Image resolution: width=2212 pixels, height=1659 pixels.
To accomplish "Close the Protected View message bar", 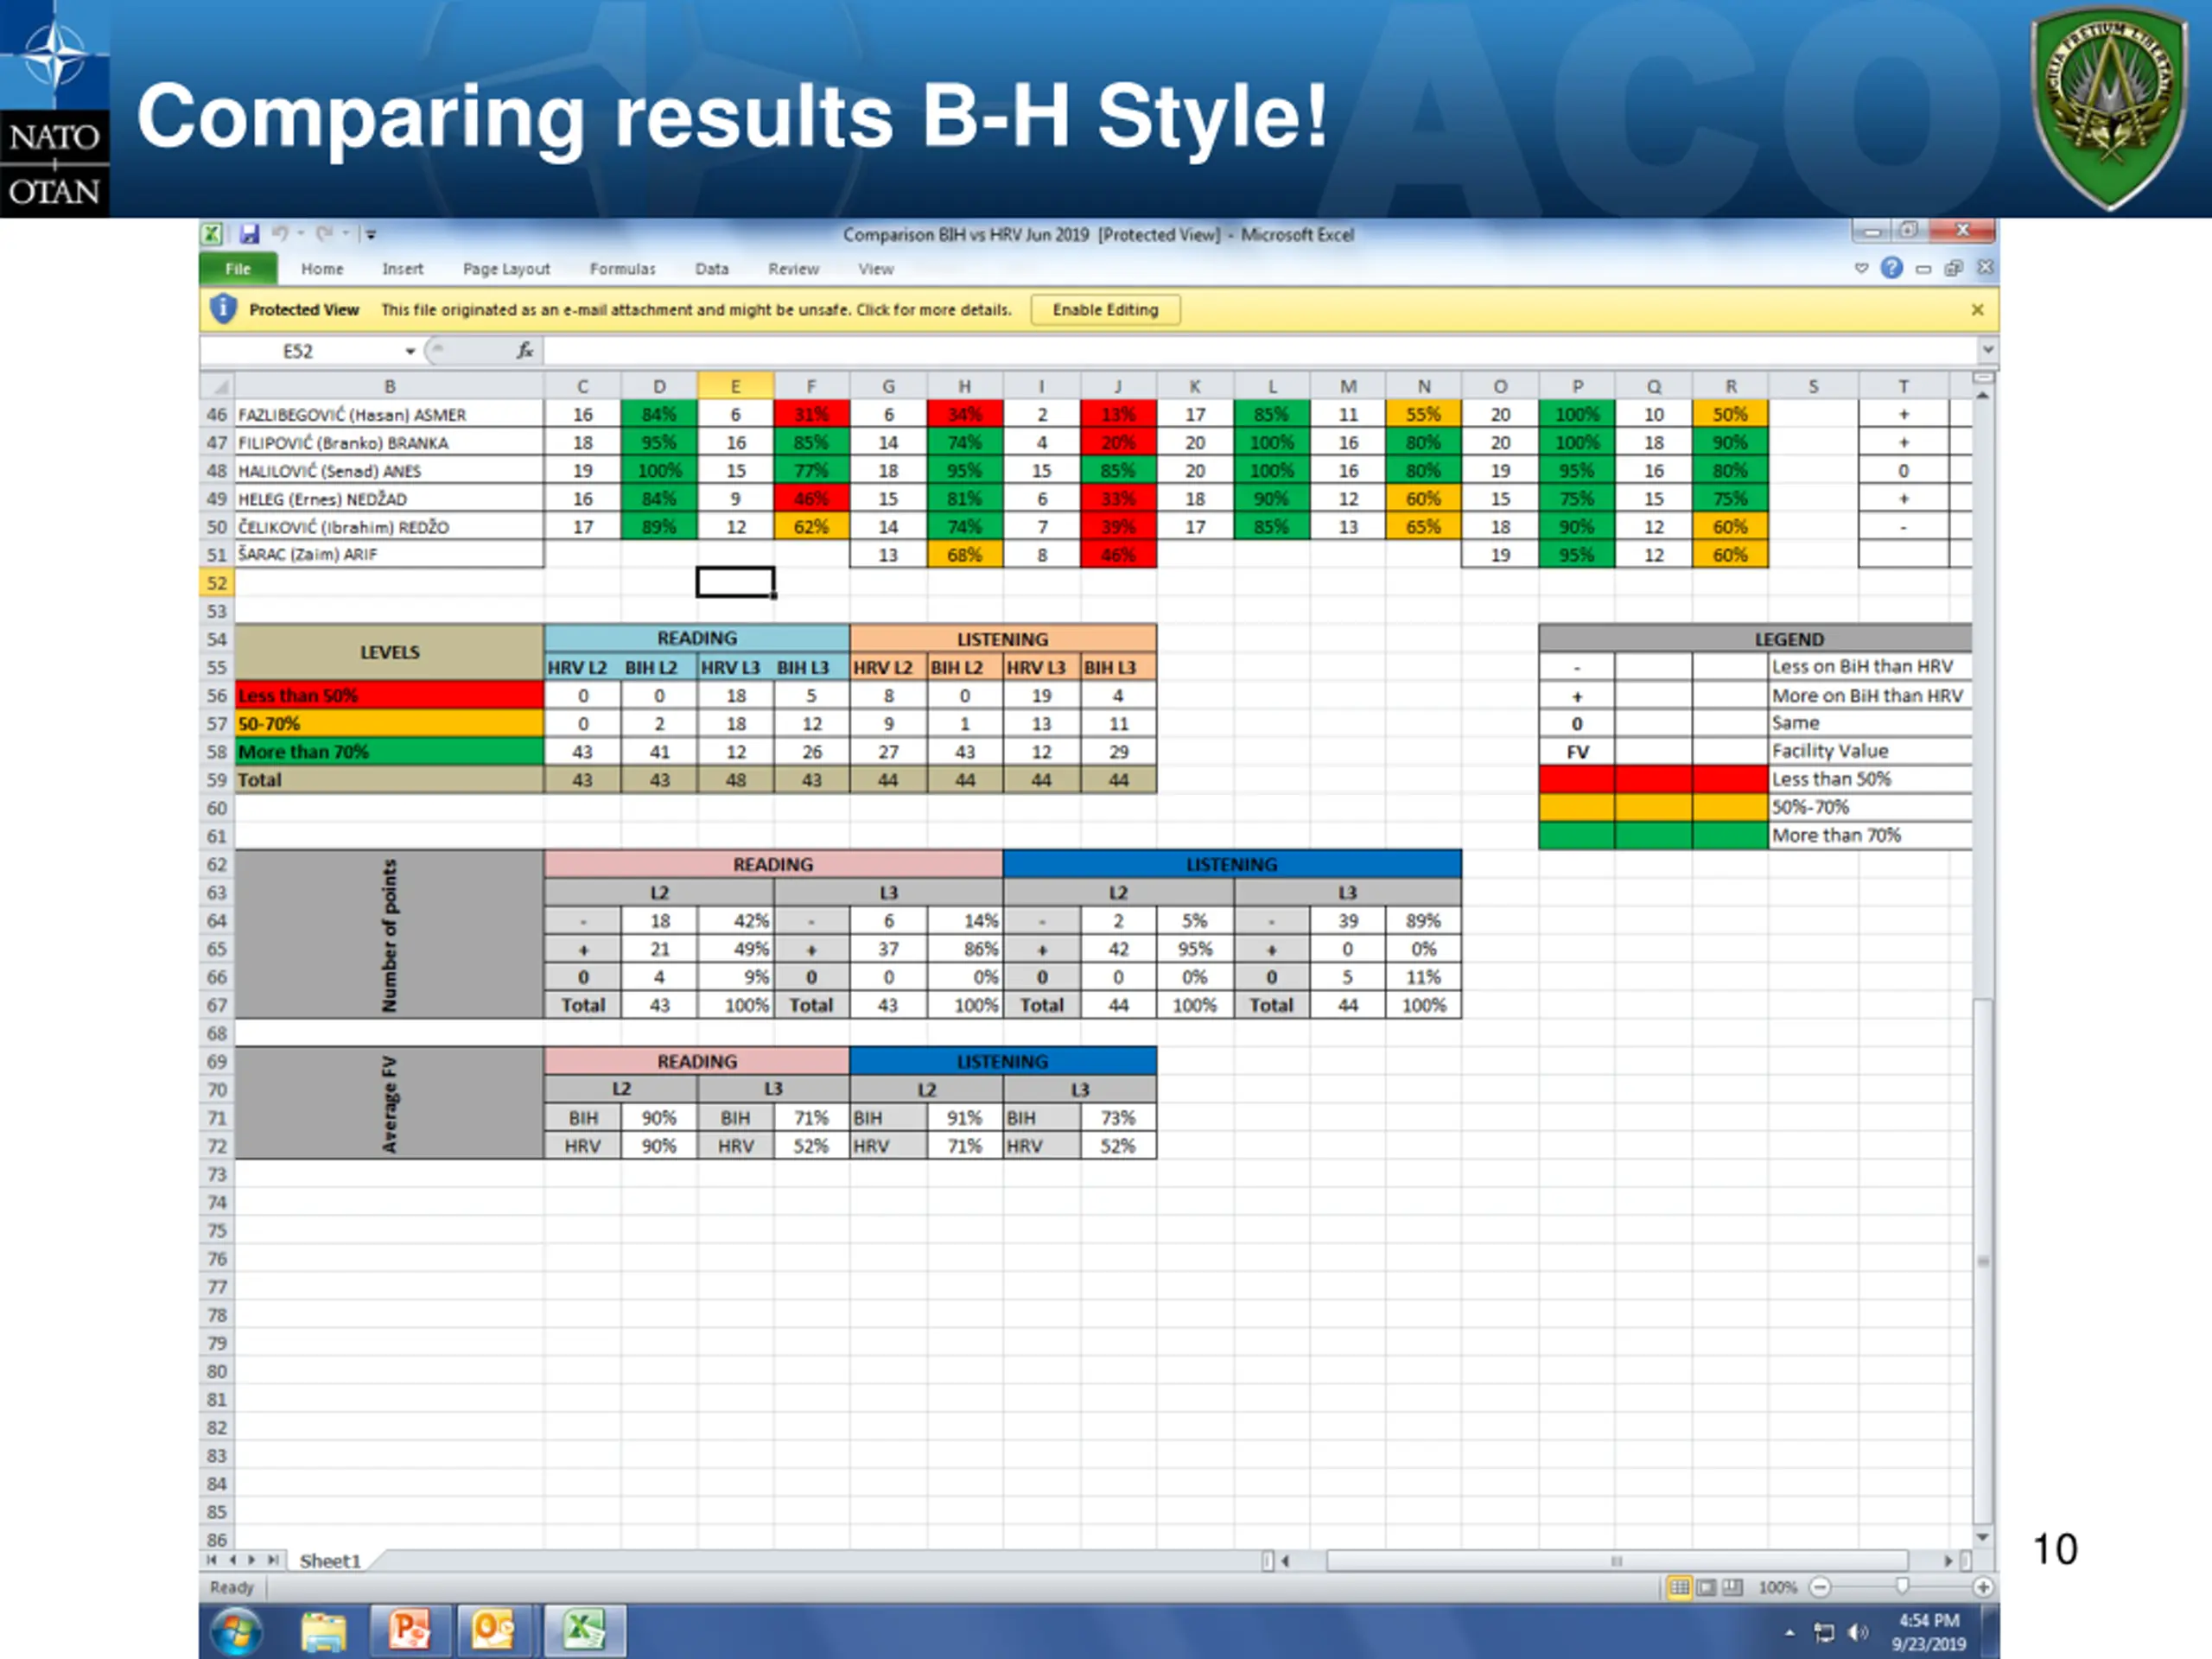I will point(1977,310).
